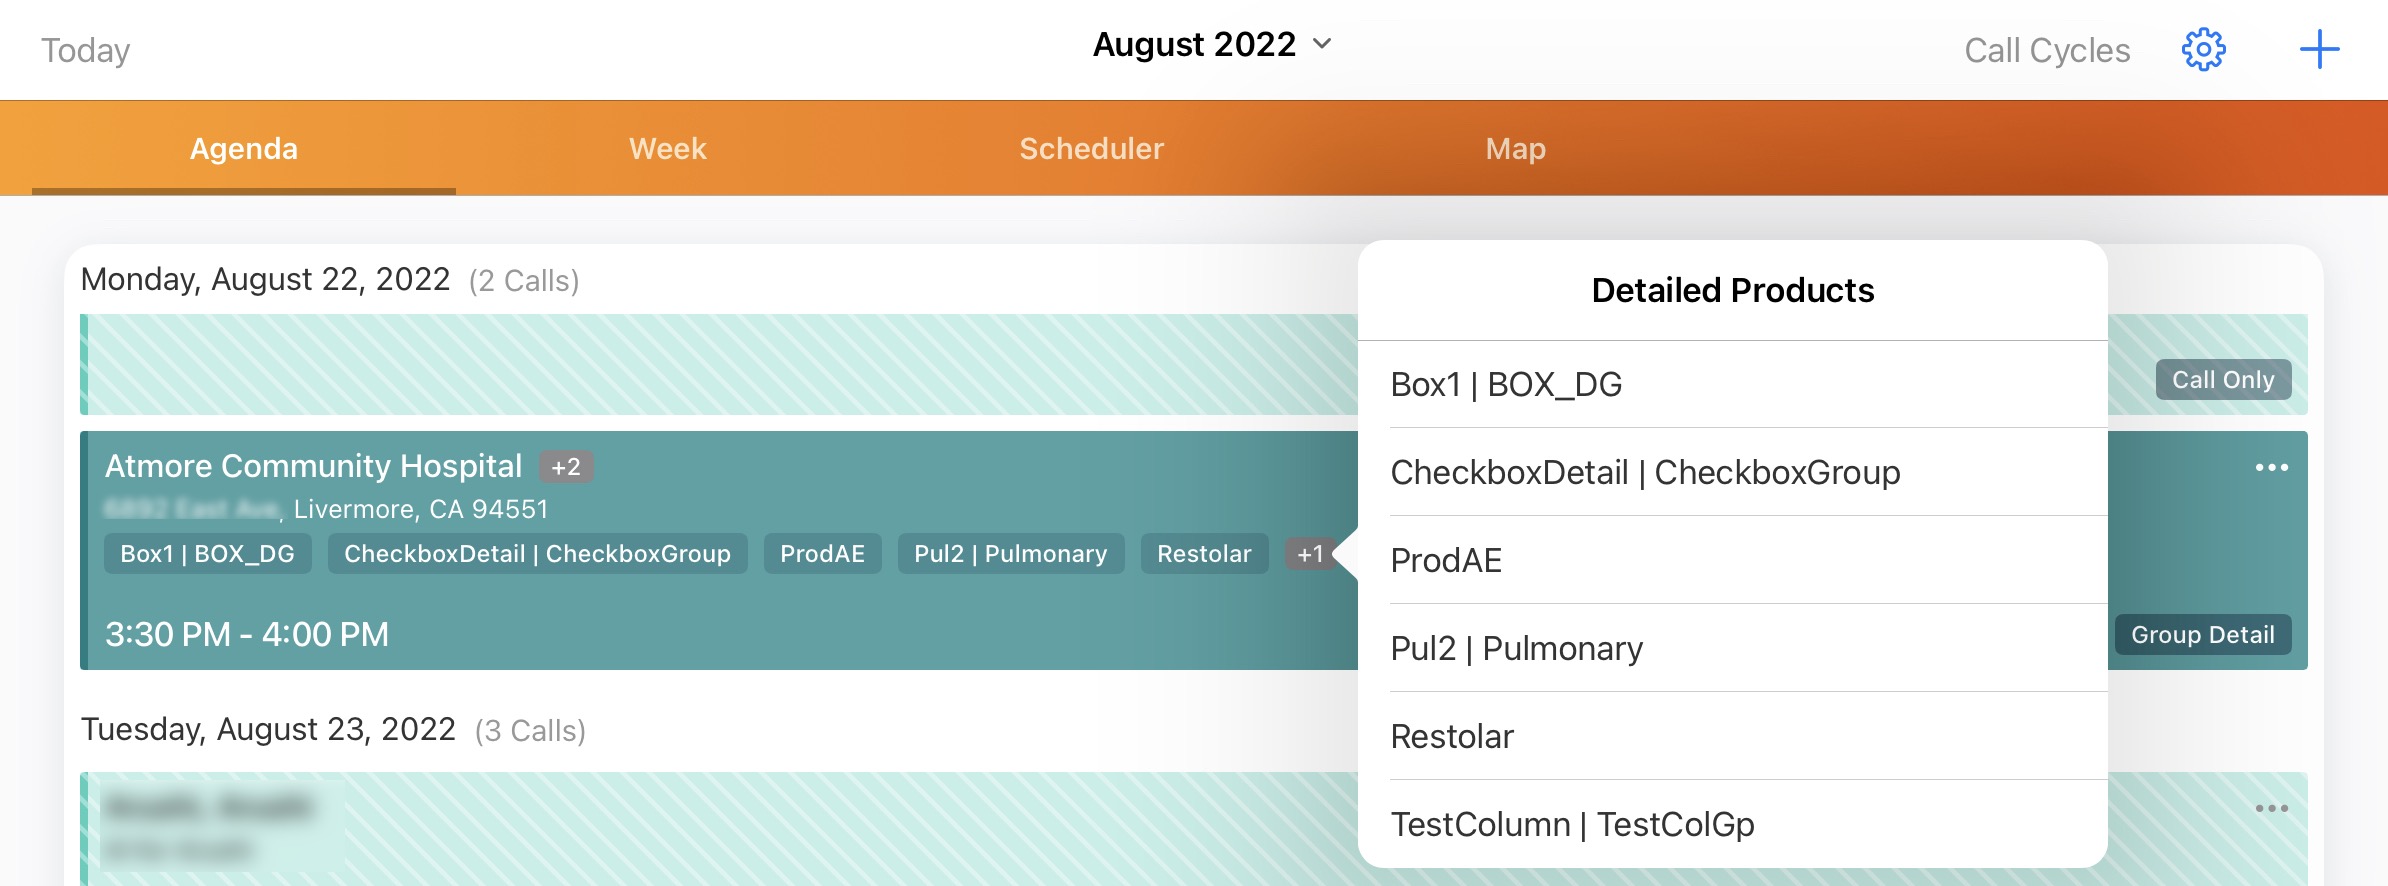Switch to the Week tab

(x=667, y=149)
